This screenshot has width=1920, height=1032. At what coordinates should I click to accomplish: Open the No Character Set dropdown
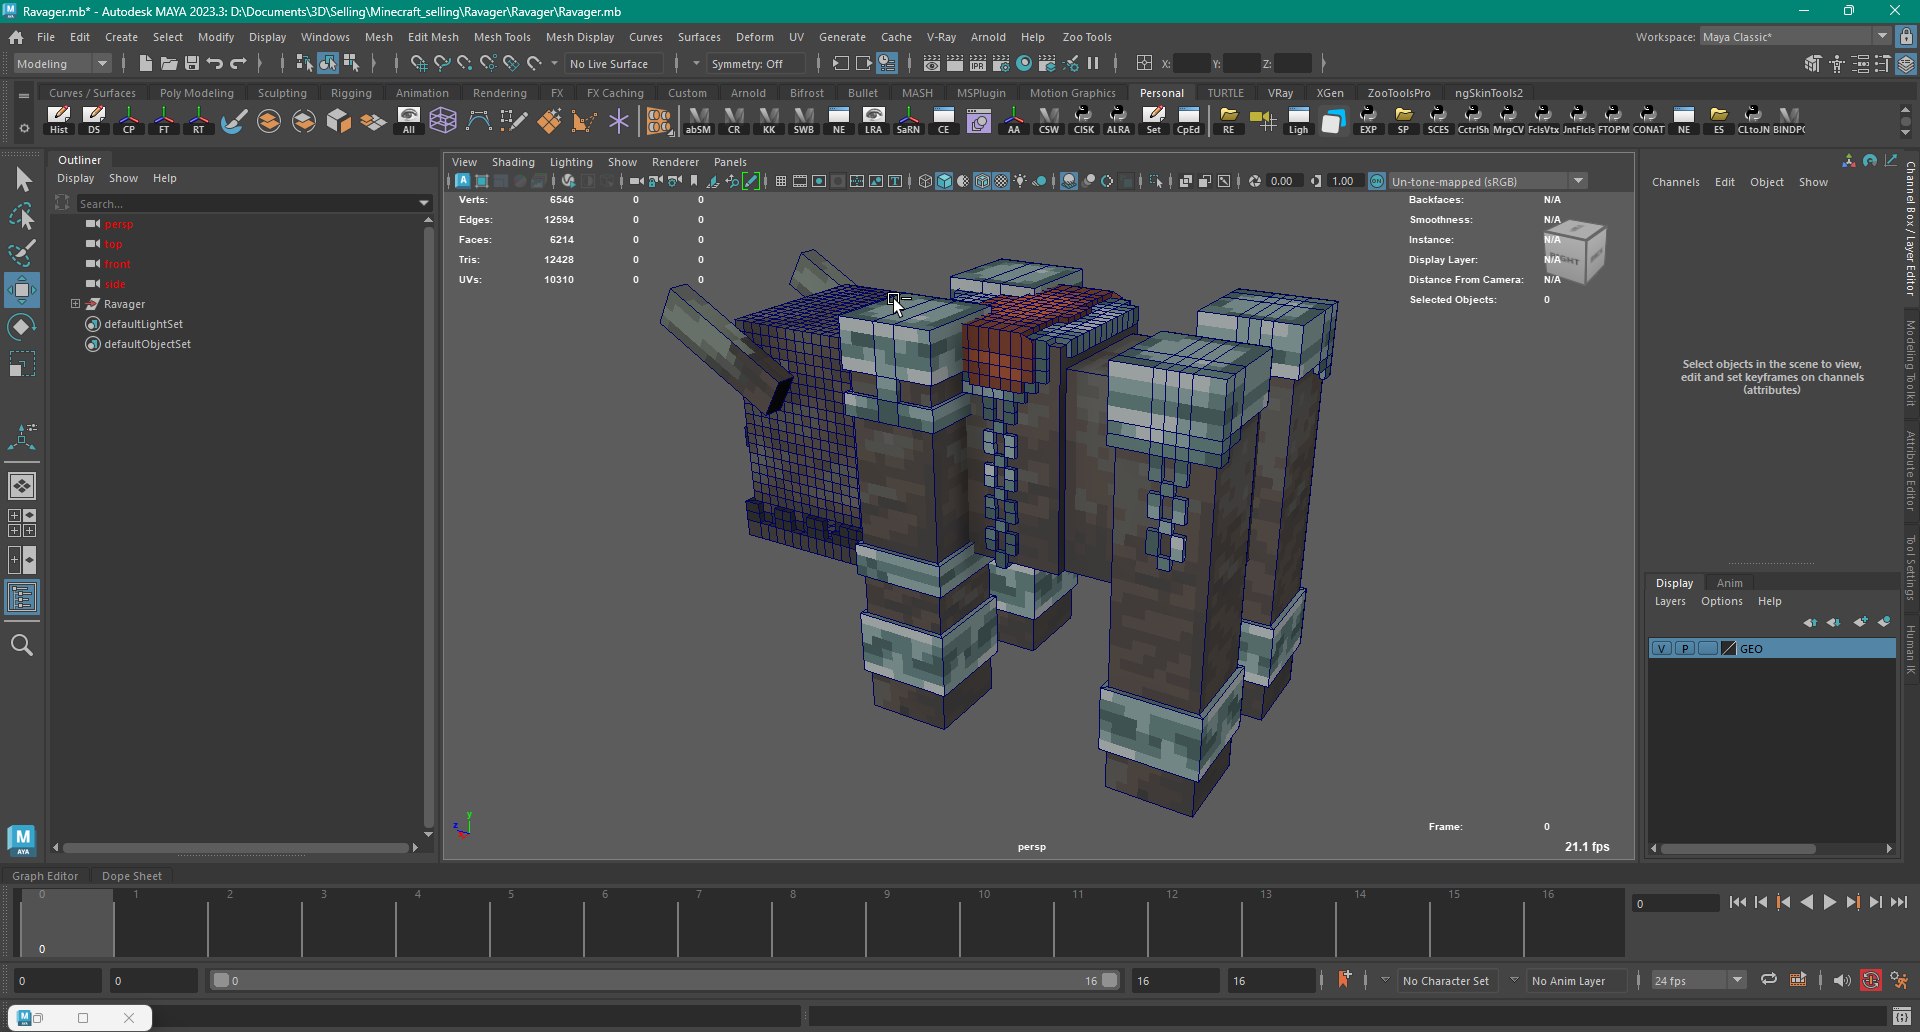[x=1446, y=980]
